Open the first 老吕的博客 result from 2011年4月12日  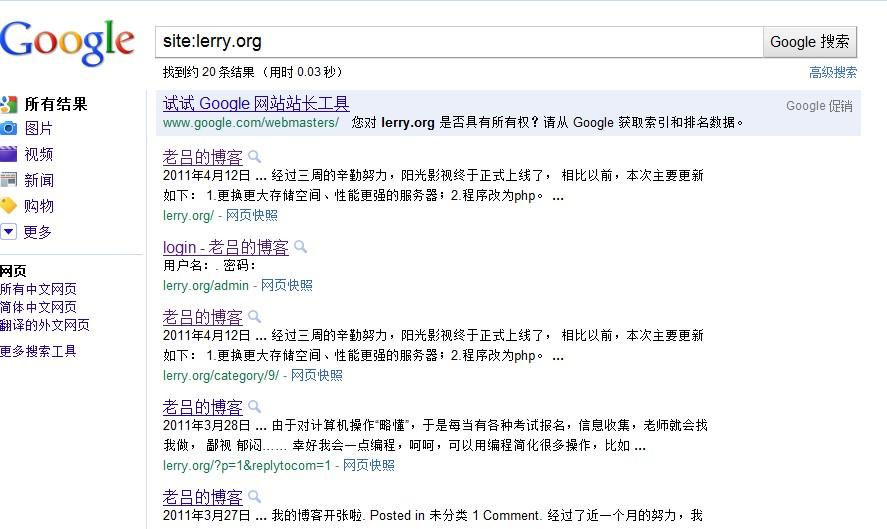pos(203,157)
